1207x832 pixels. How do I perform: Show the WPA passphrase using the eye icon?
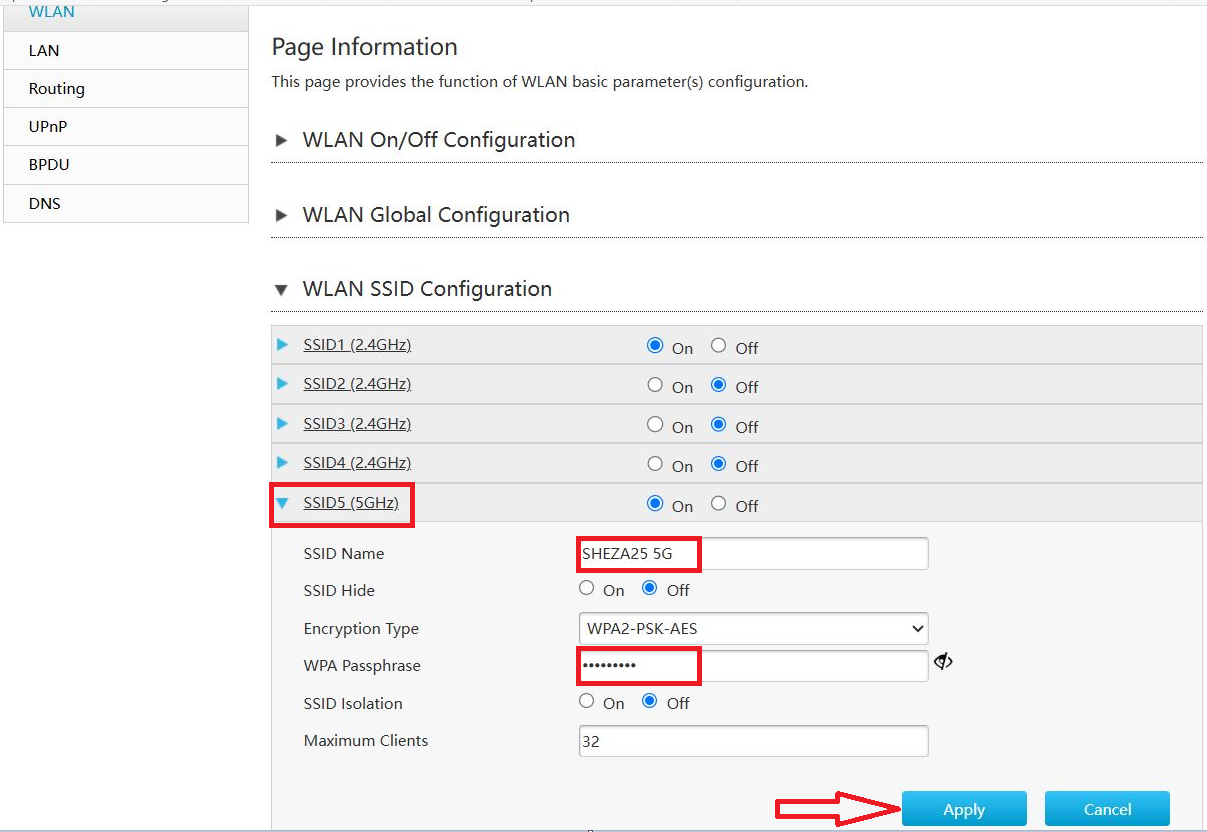[943, 661]
